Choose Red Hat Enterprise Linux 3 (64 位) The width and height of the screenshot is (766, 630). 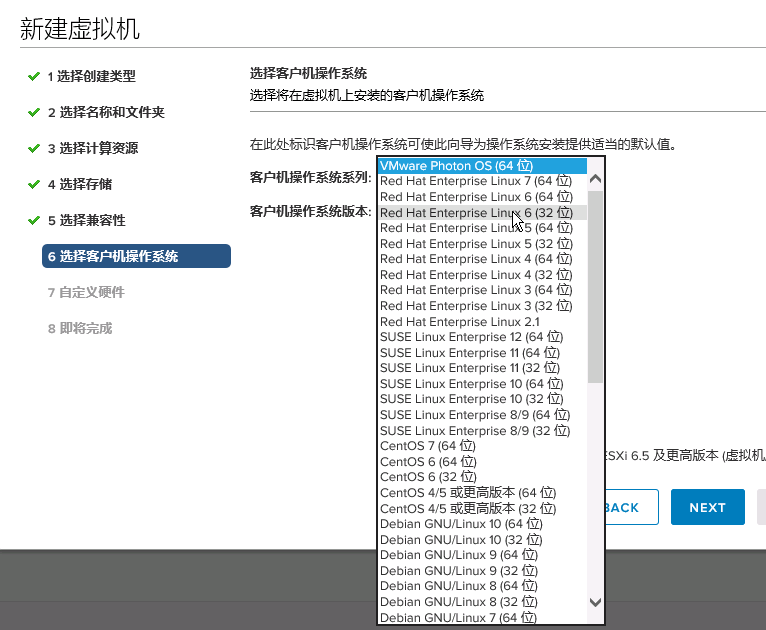[x=483, y=290]
